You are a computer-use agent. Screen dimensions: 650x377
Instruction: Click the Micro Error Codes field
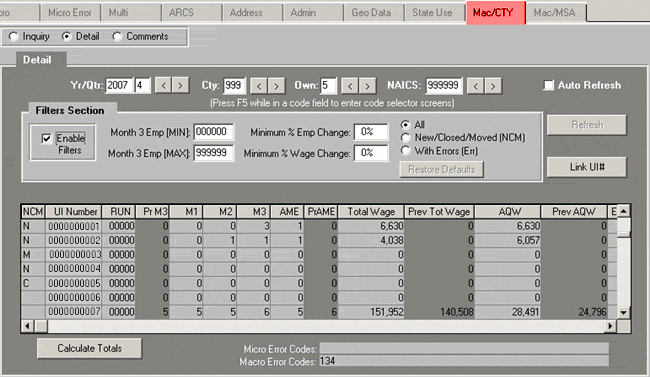click(464, 348)
